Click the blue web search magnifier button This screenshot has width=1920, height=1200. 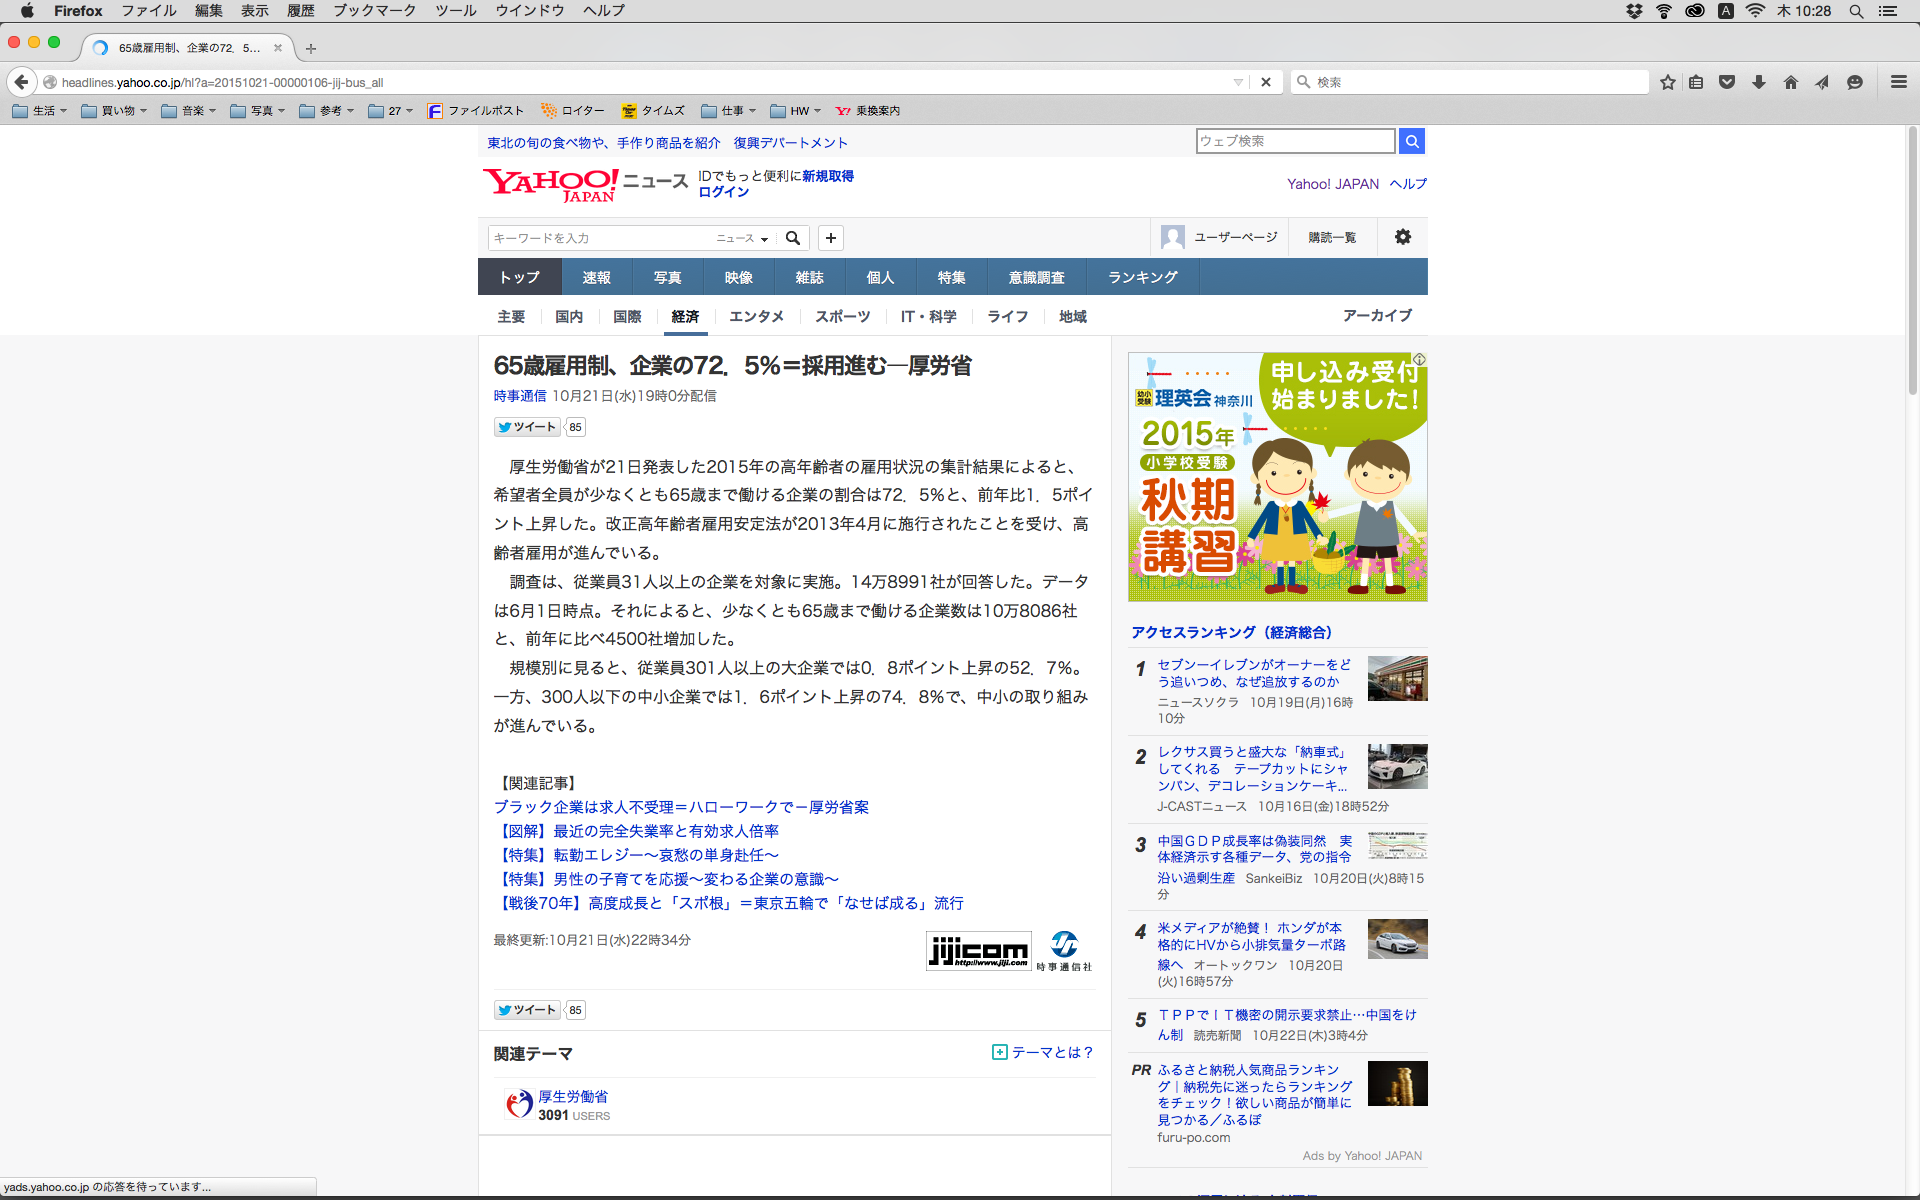point(1412,141)
